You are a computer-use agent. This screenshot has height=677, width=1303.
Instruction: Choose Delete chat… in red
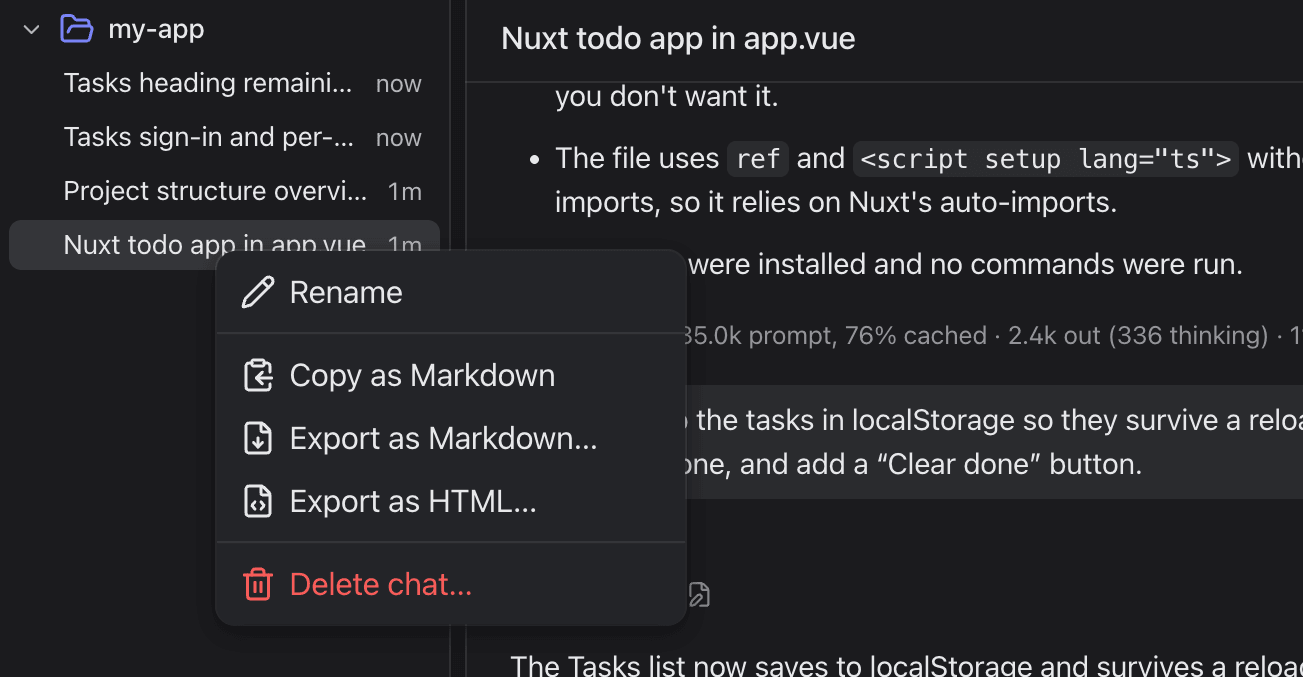tap(451, 584)
